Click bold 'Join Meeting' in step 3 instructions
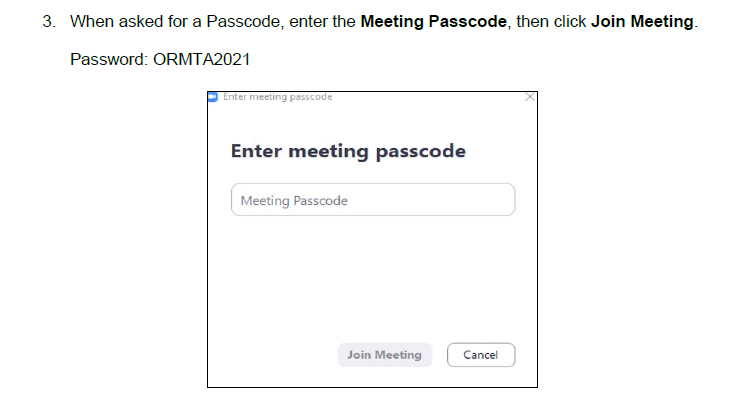The height and width of the screenshot is (413, 735). (641, 22)
